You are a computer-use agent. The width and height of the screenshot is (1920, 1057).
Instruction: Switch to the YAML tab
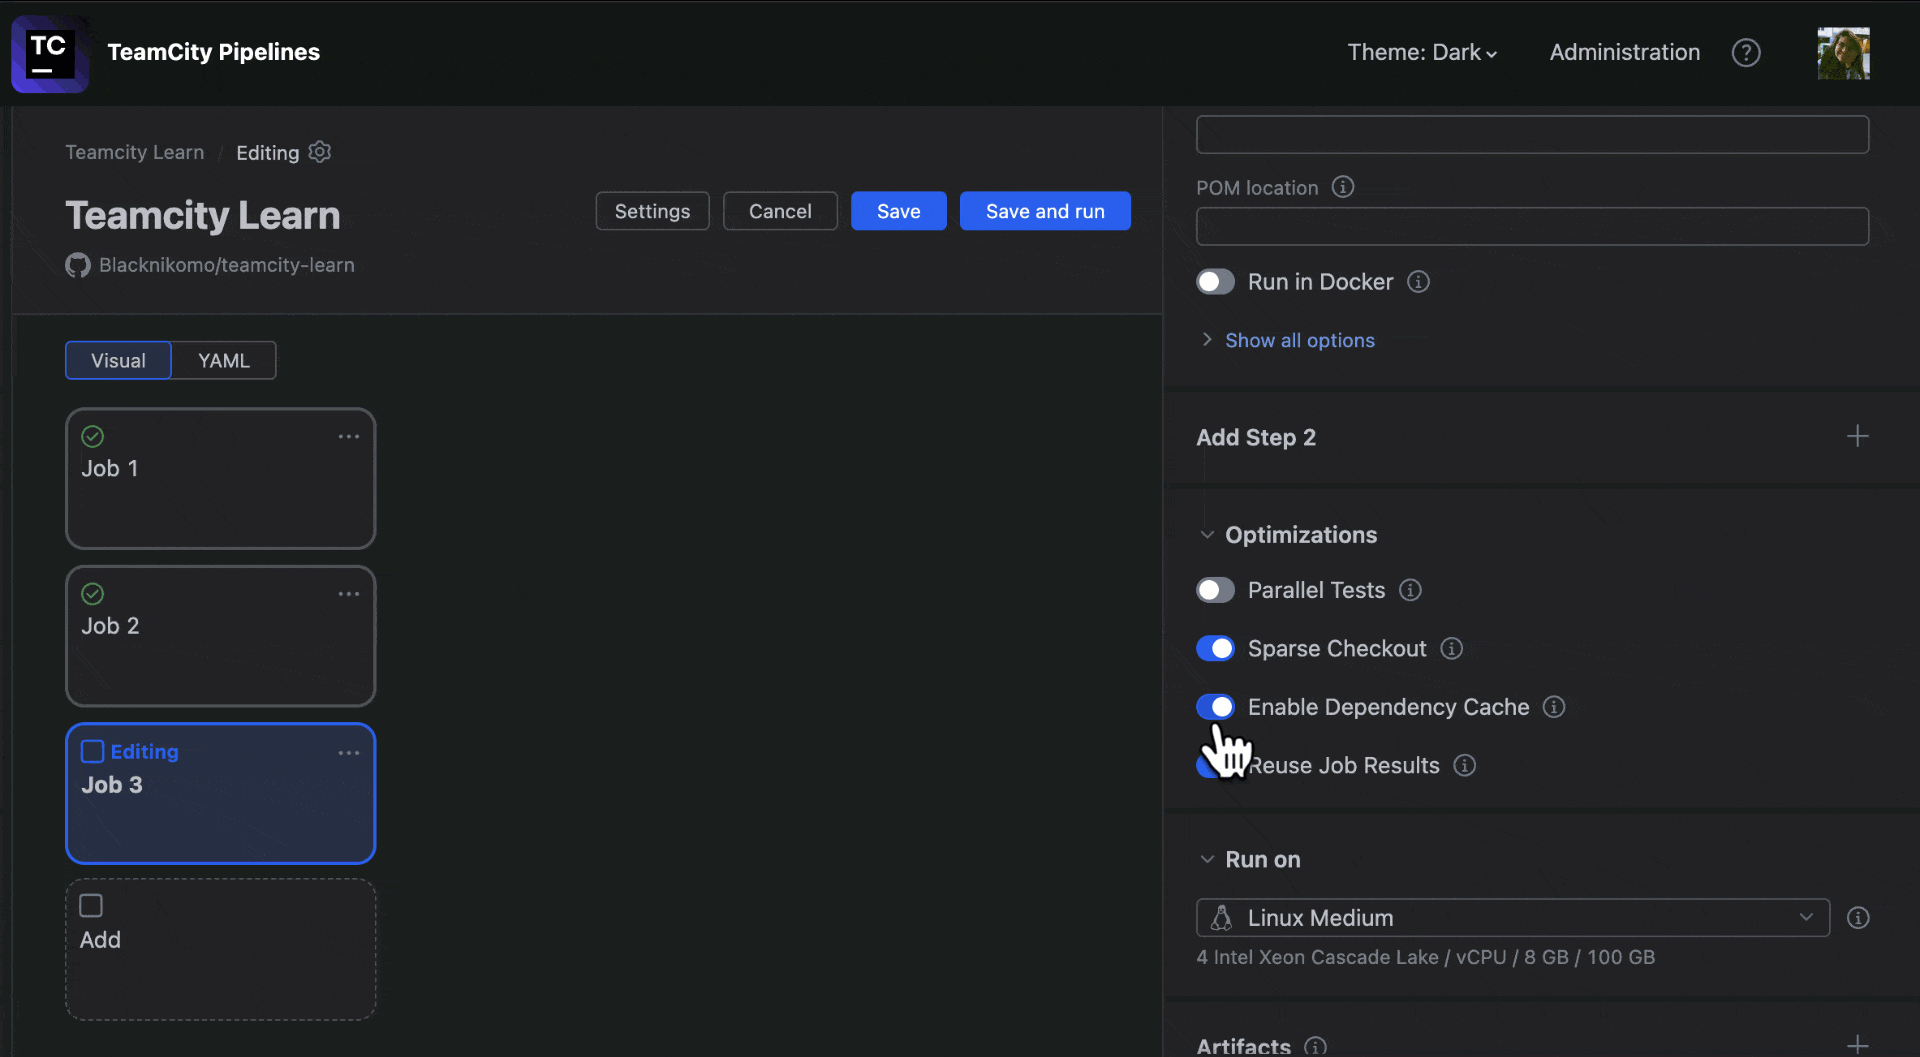[x=223, y=360]
